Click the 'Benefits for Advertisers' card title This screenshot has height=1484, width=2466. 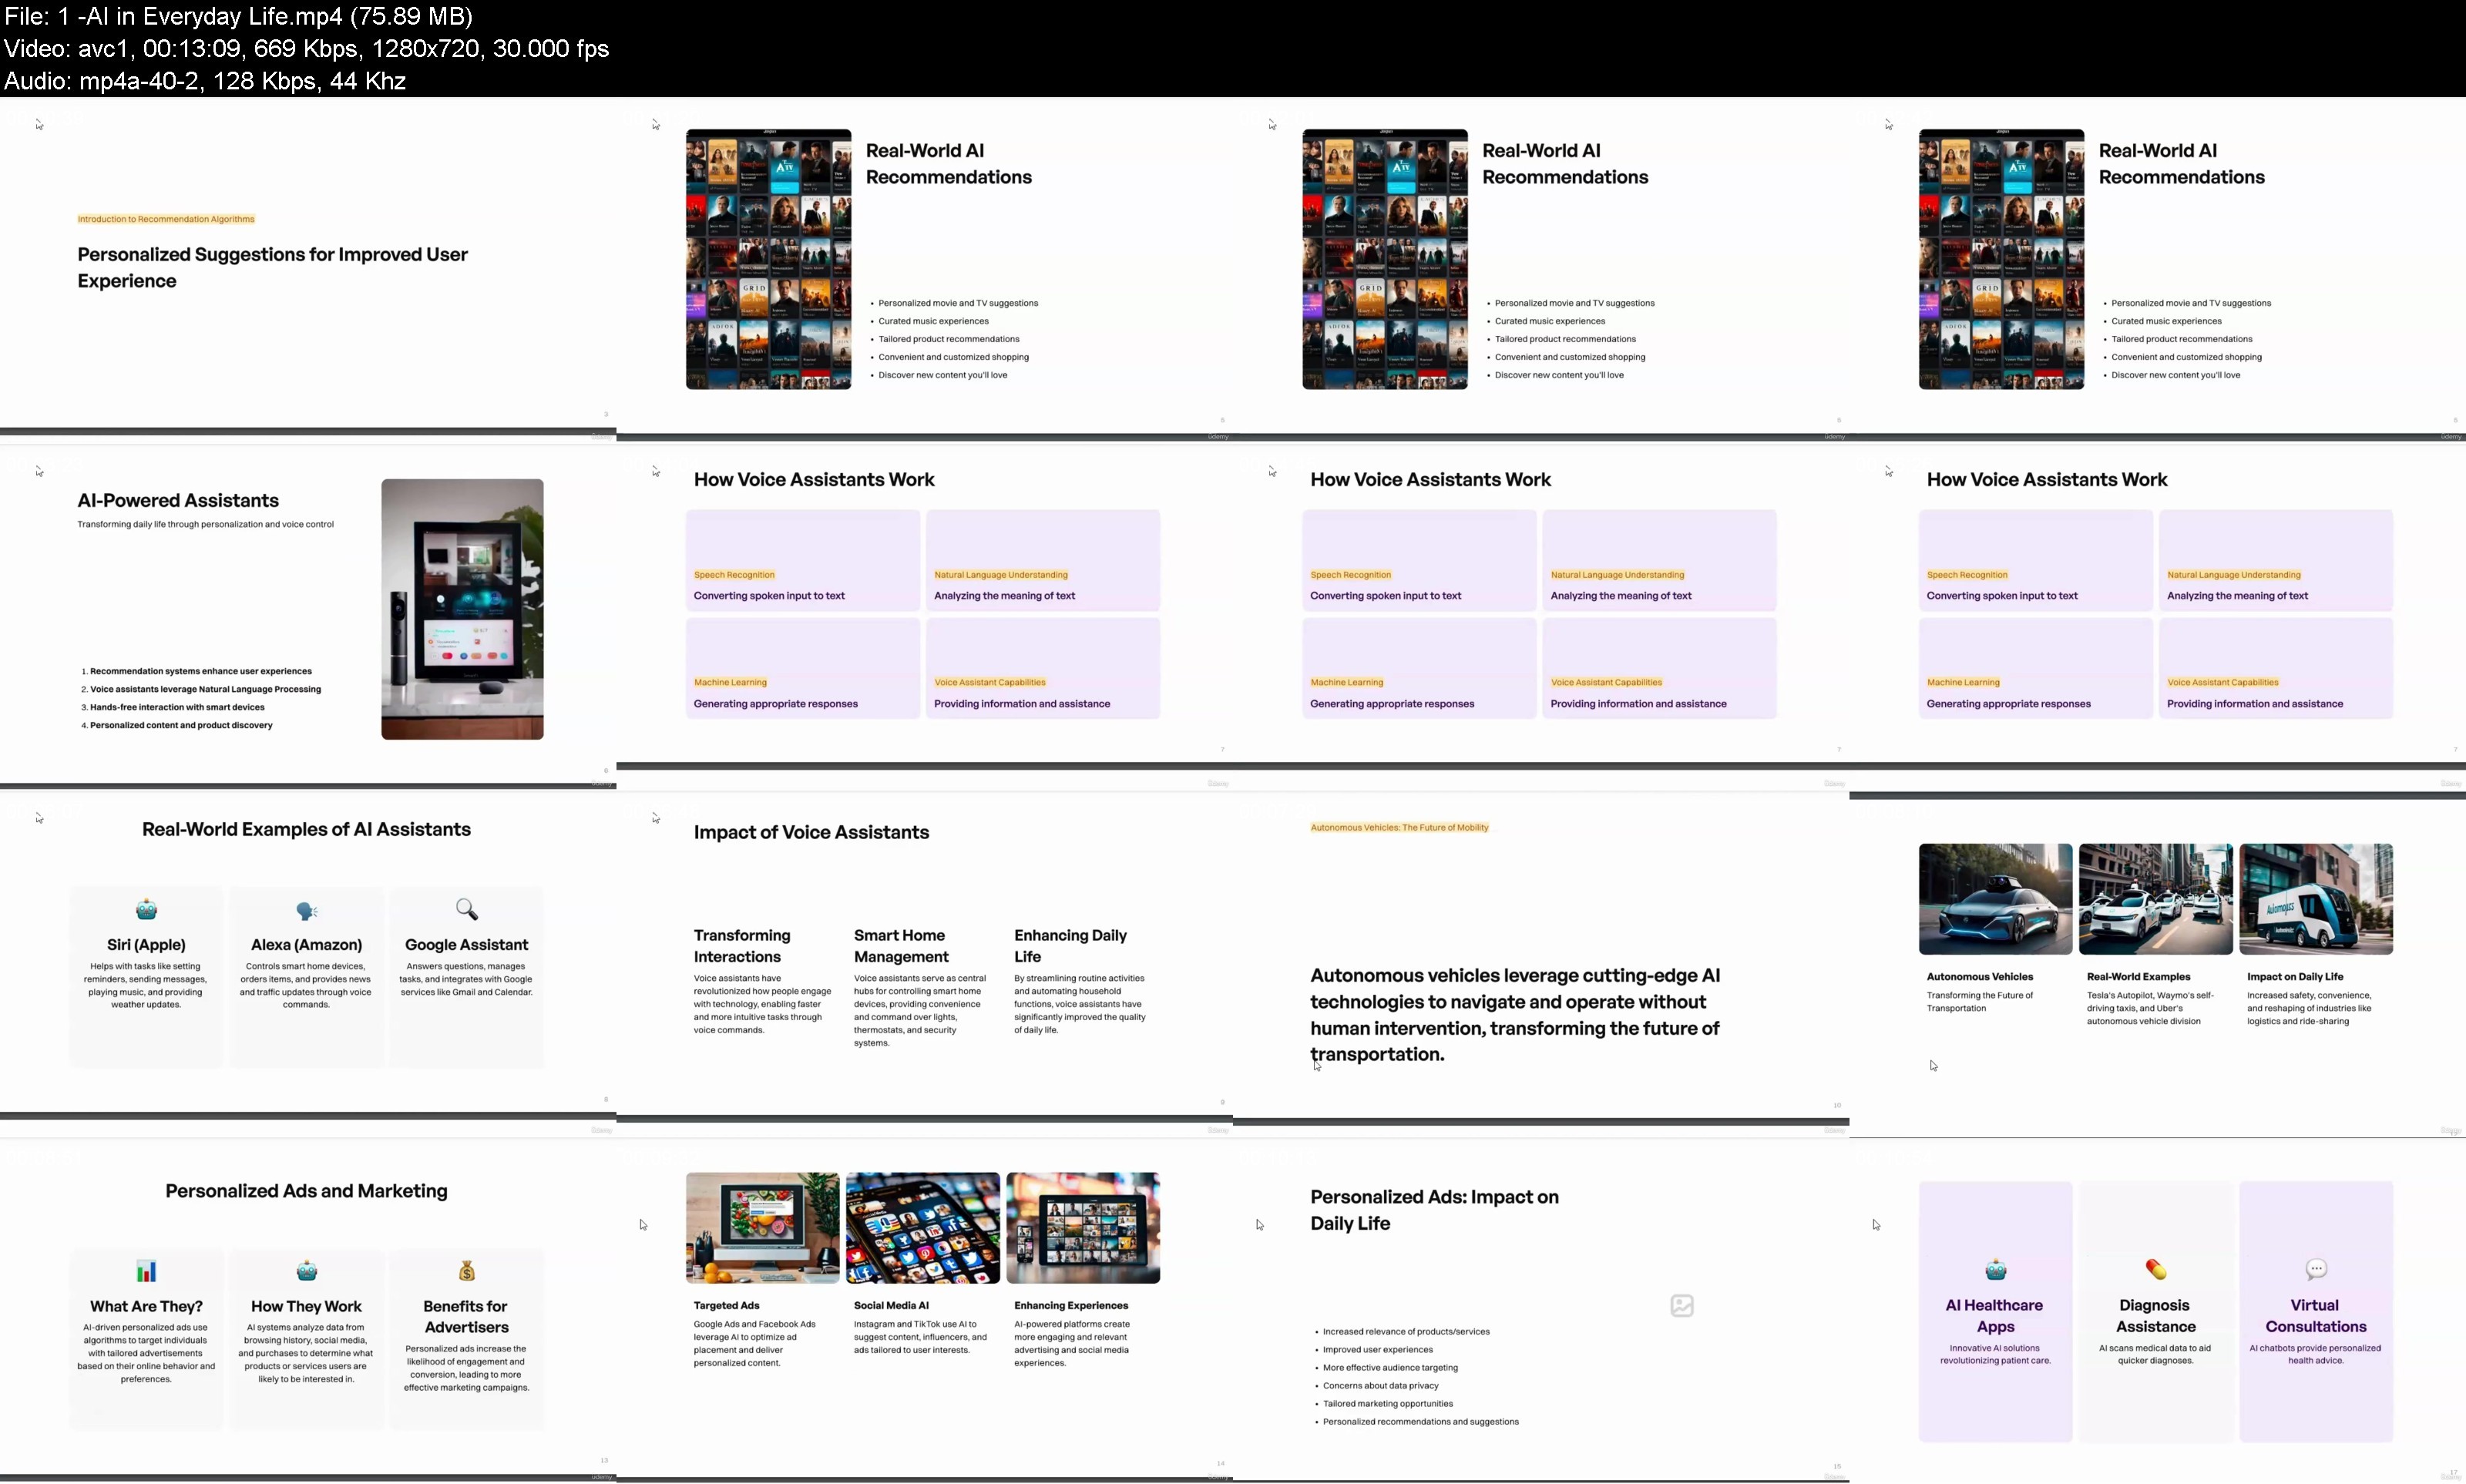pos(466,1316)
